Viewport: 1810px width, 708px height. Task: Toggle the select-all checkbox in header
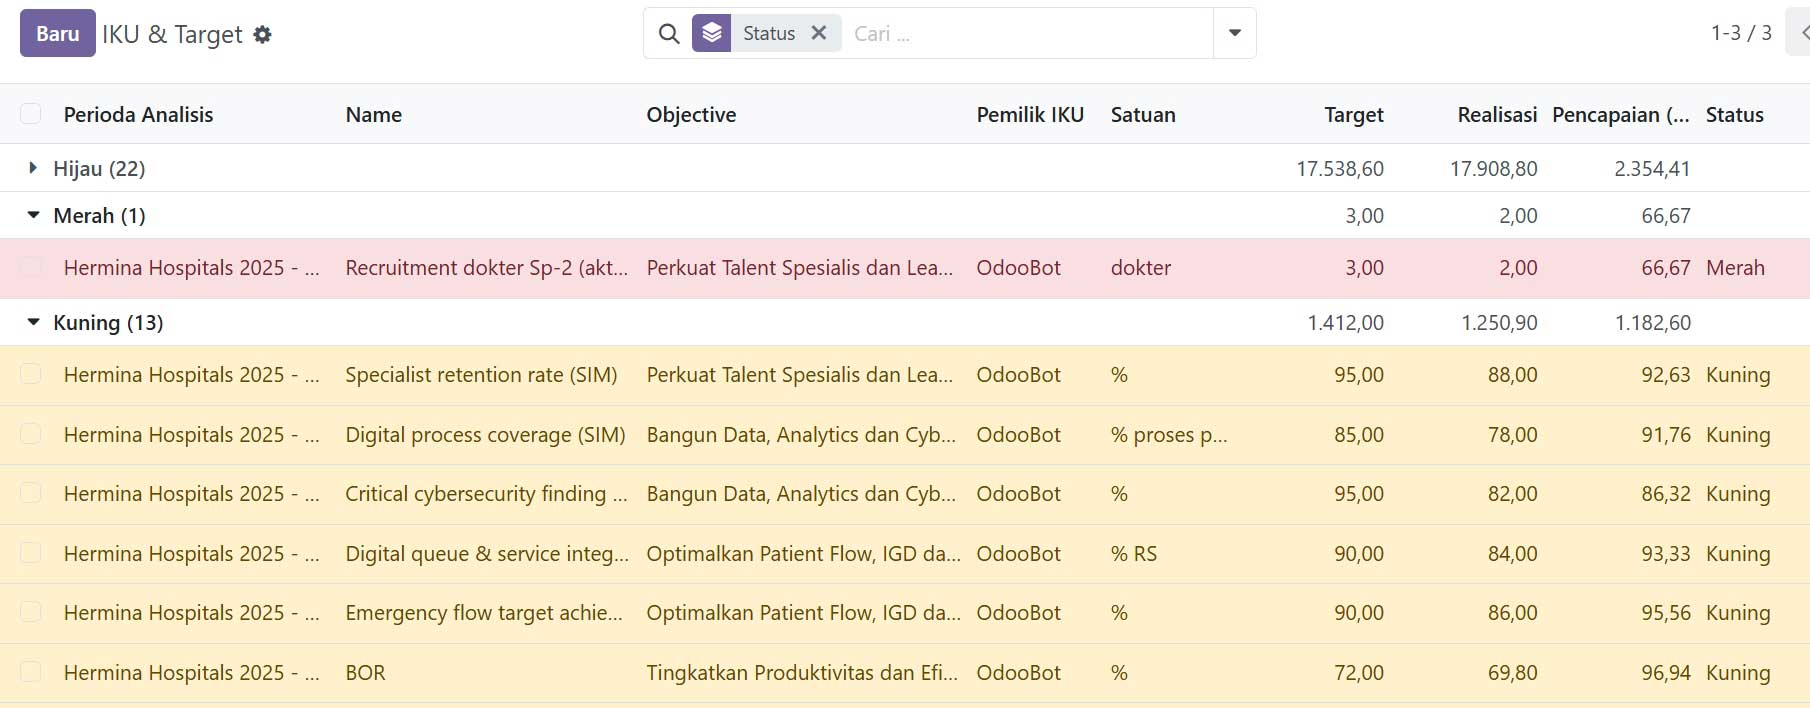point(31,114)
